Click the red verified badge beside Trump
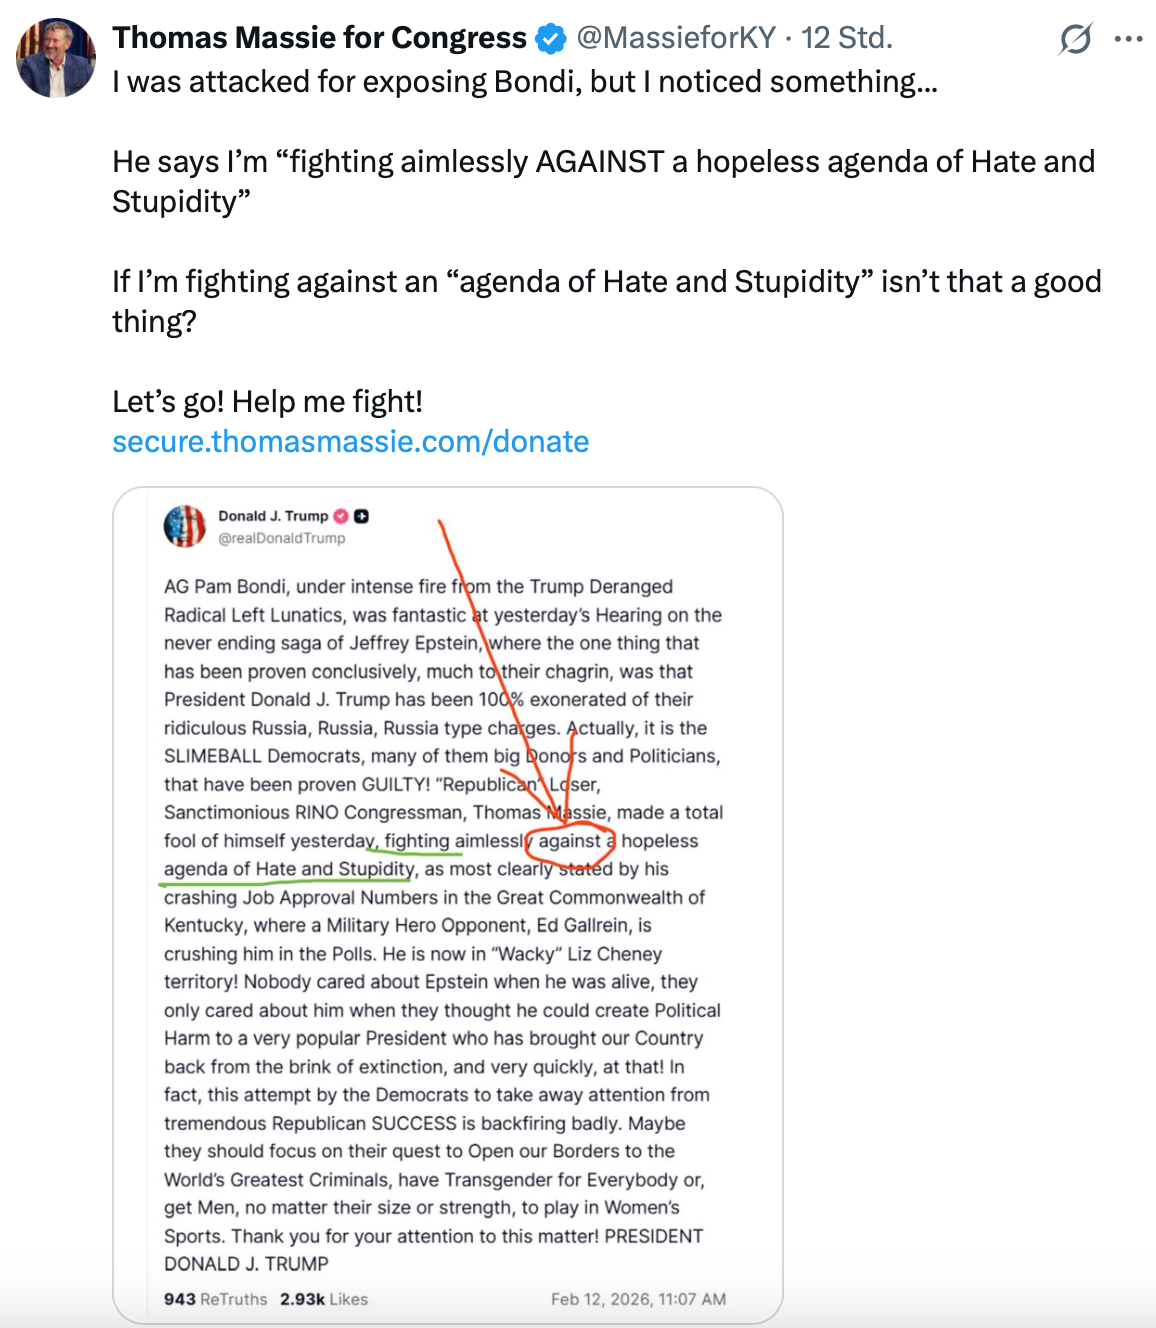Viewport: 1156px width, 1328px height. (x=341, y=516)
